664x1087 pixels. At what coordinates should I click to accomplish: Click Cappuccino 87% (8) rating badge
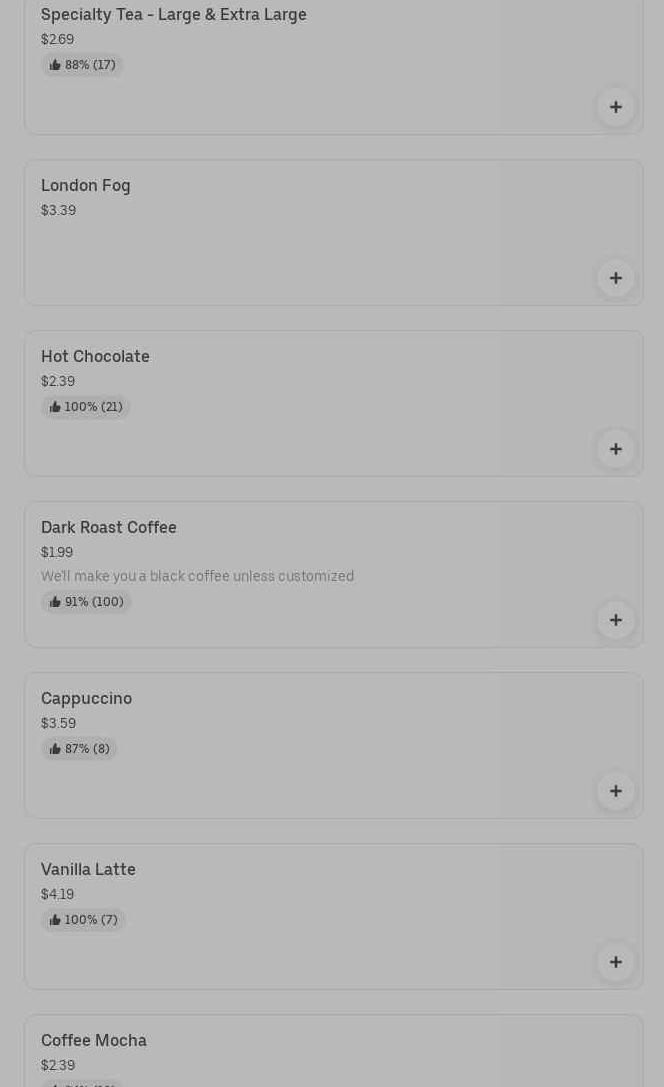[79, 749]
